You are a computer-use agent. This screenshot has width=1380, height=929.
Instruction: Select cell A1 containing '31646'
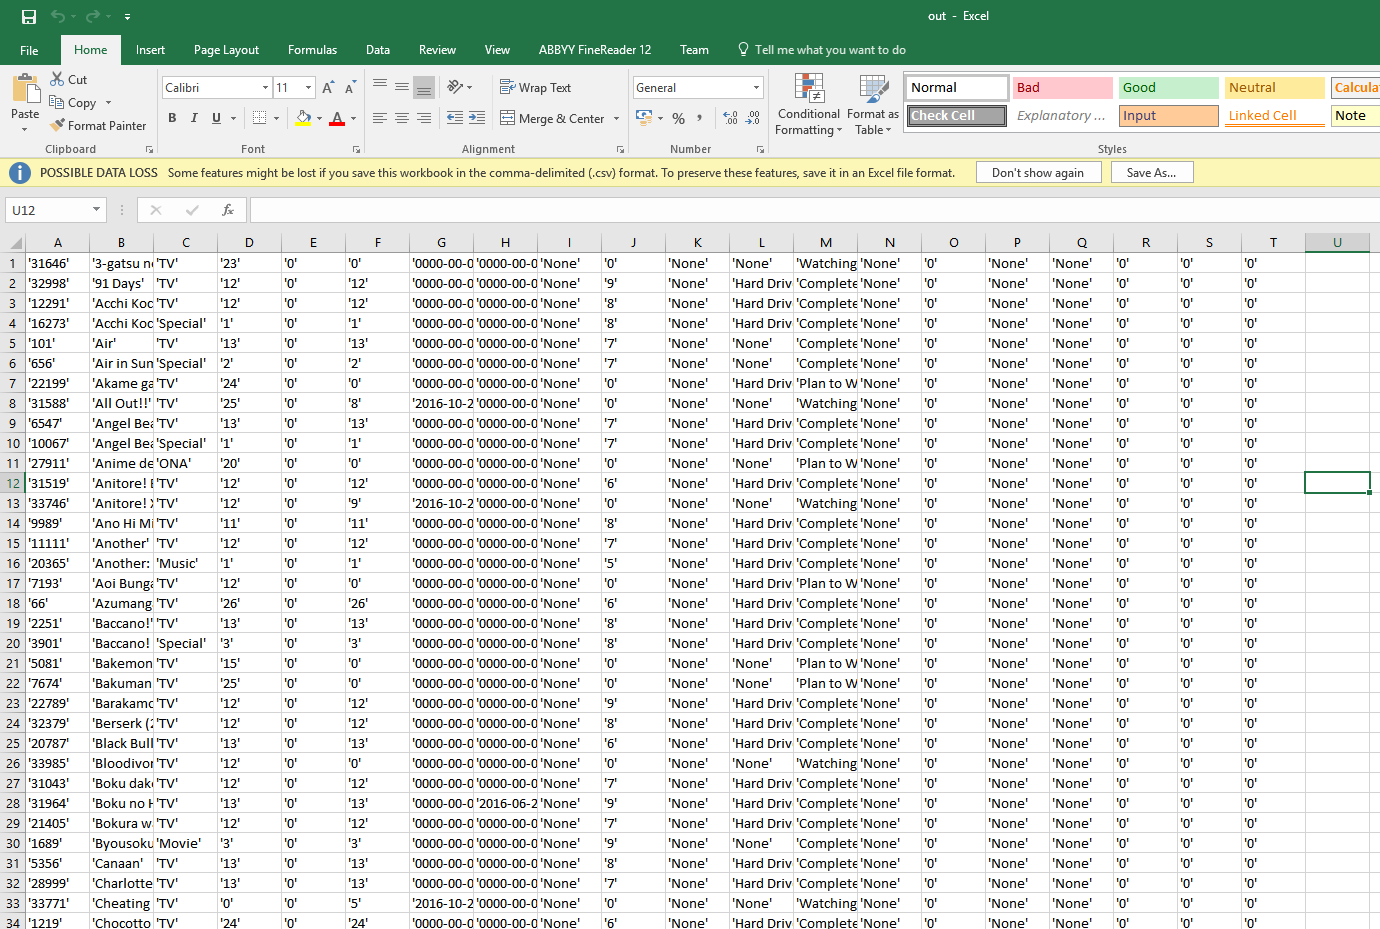pos(57,263)
